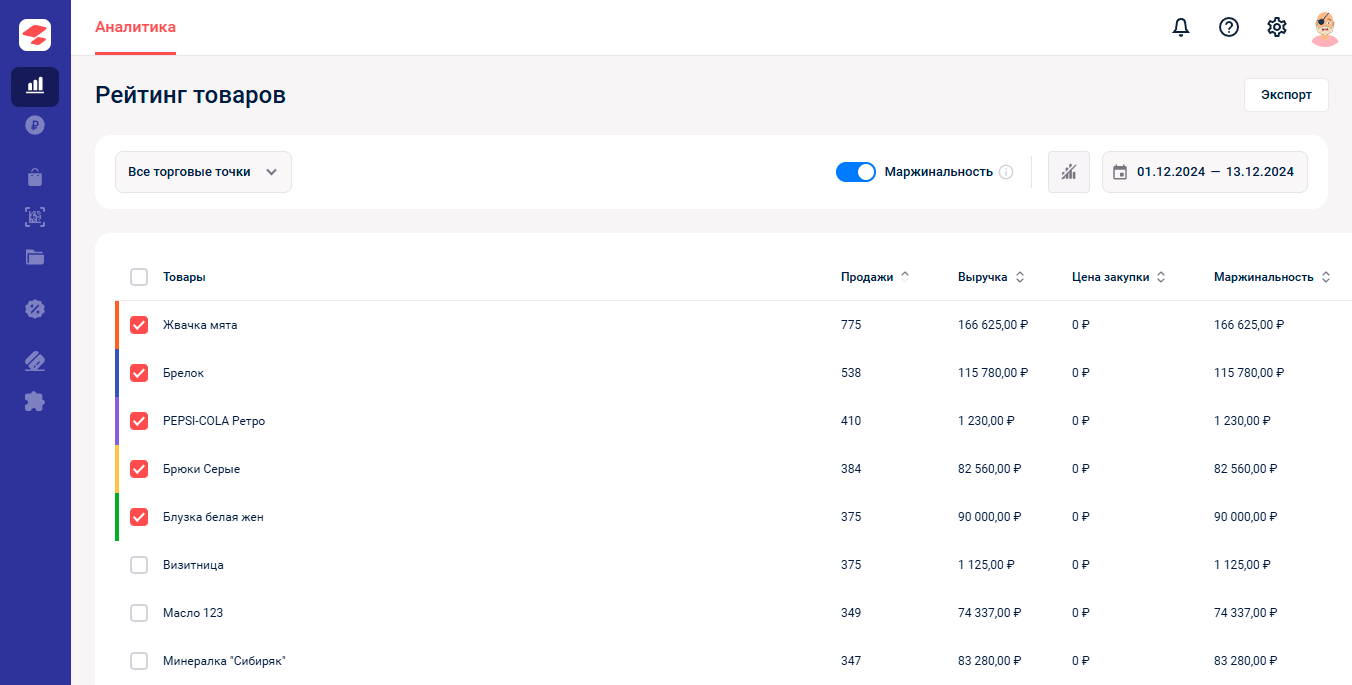Click the Экспорт button
Viewport: 1352px width, 685px height.
pos(1286,95)
